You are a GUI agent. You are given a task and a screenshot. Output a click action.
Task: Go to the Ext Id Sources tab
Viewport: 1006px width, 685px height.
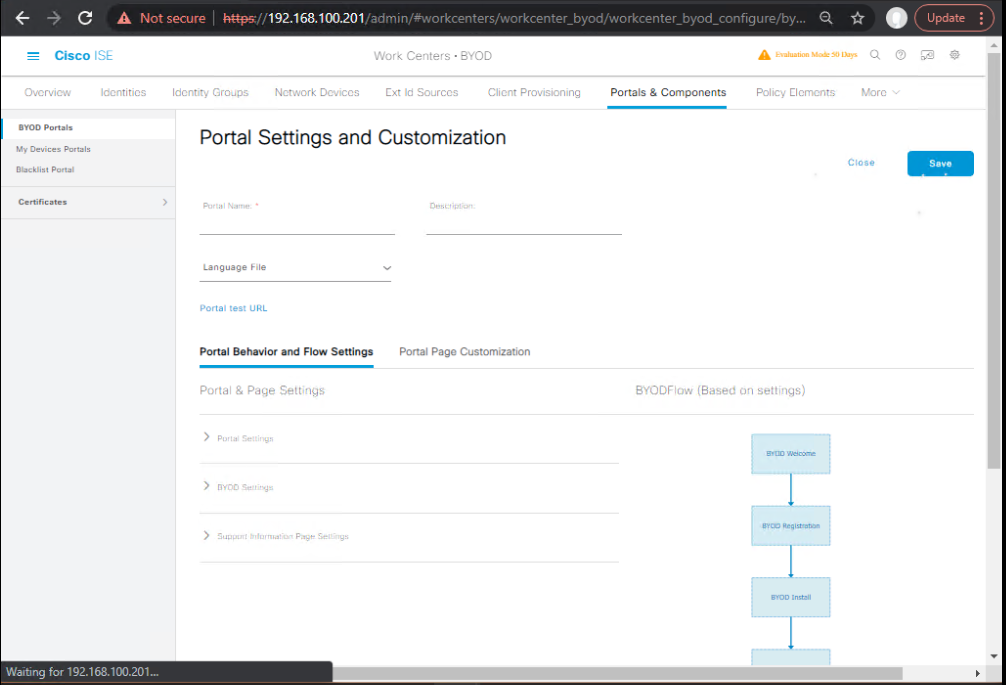click(x=422, y=92)
